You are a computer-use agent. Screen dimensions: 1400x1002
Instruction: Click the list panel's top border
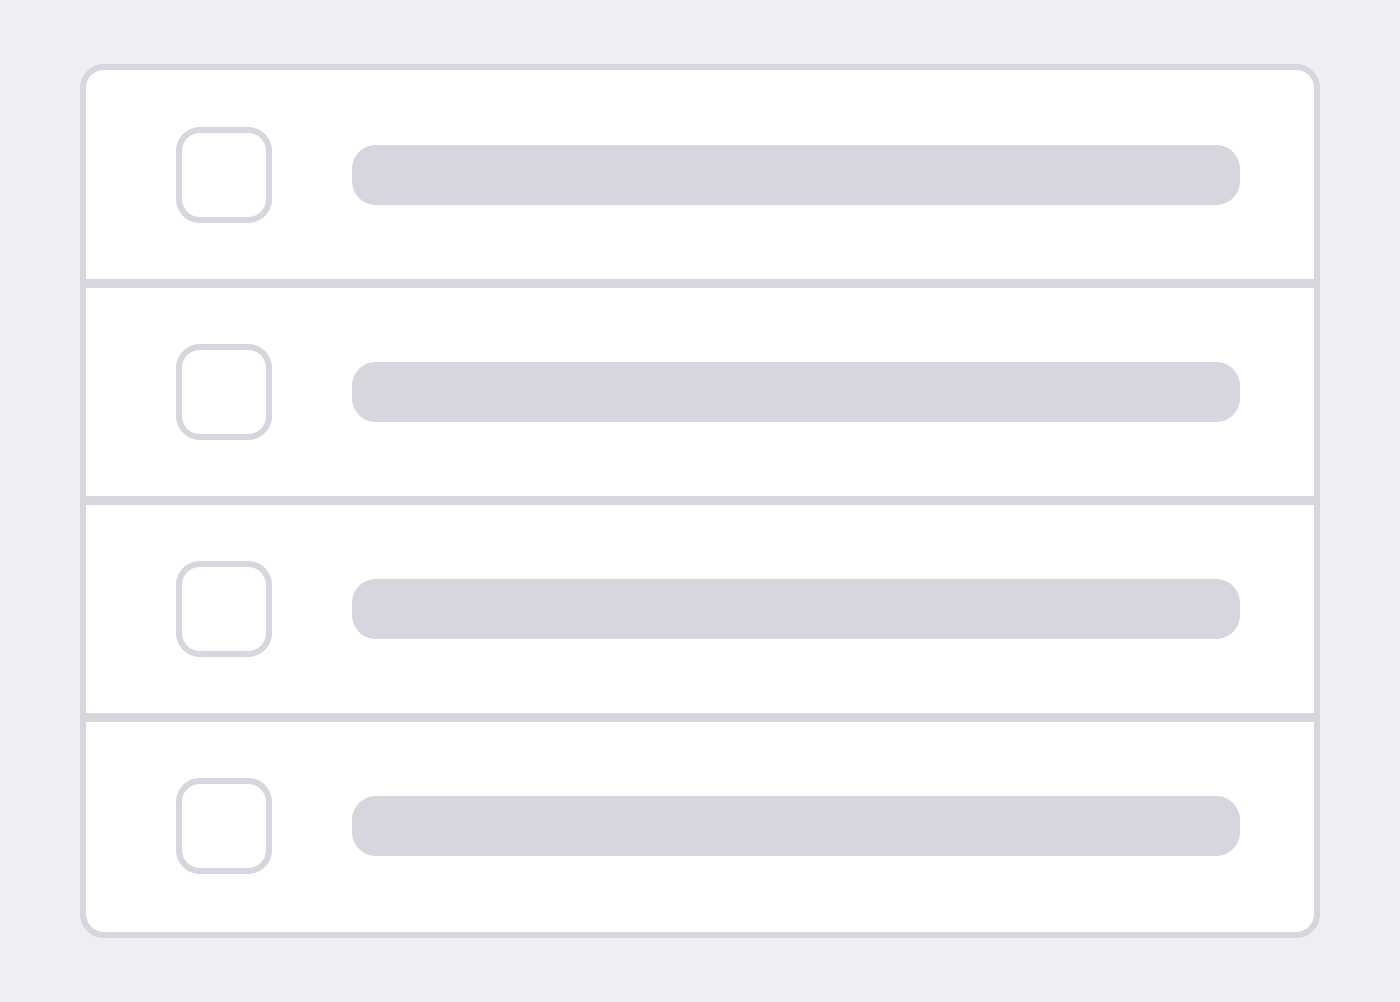click(700, 67)
